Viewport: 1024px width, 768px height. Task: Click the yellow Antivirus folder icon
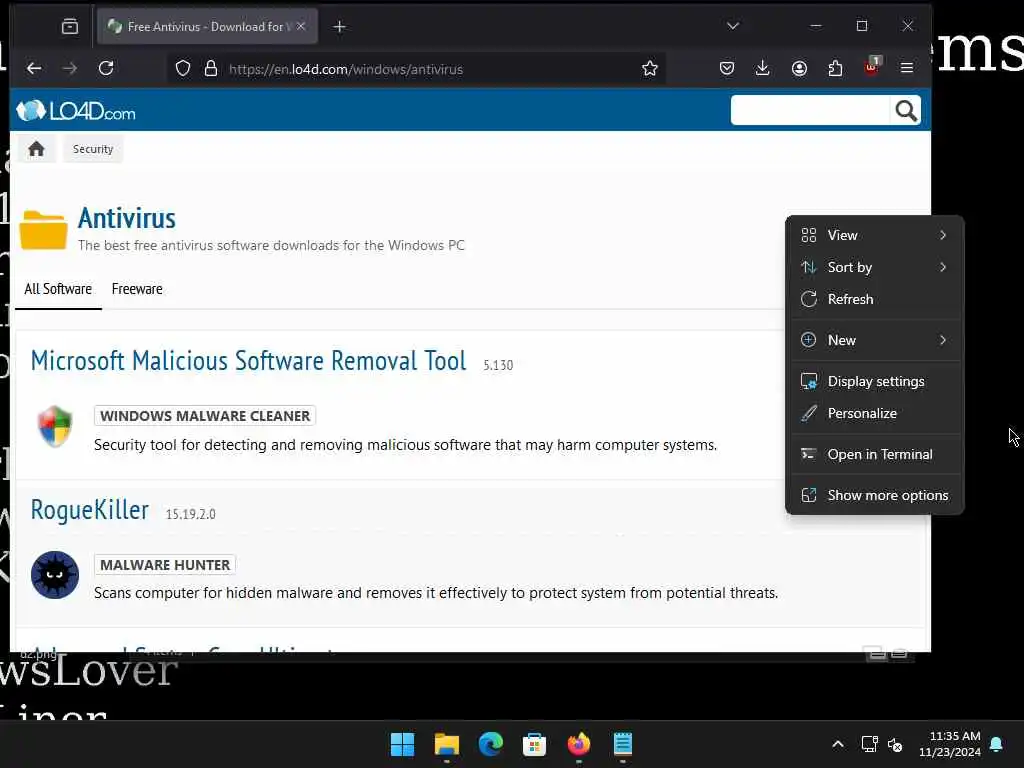43,229
